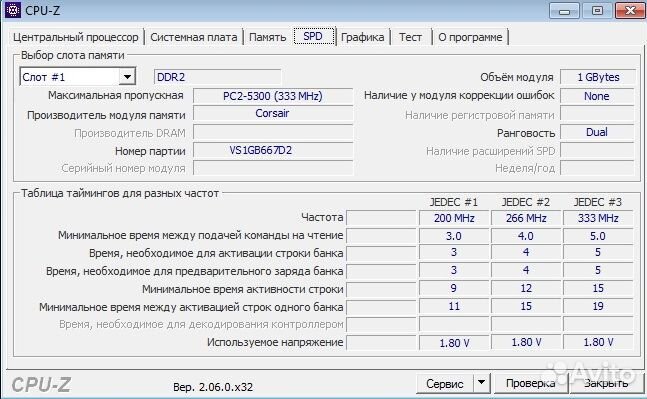Click the value 19 in JEDEC #3 column
Image resolution: width=647 pixels, height=399 pixels.
click(x=598, y=306)
